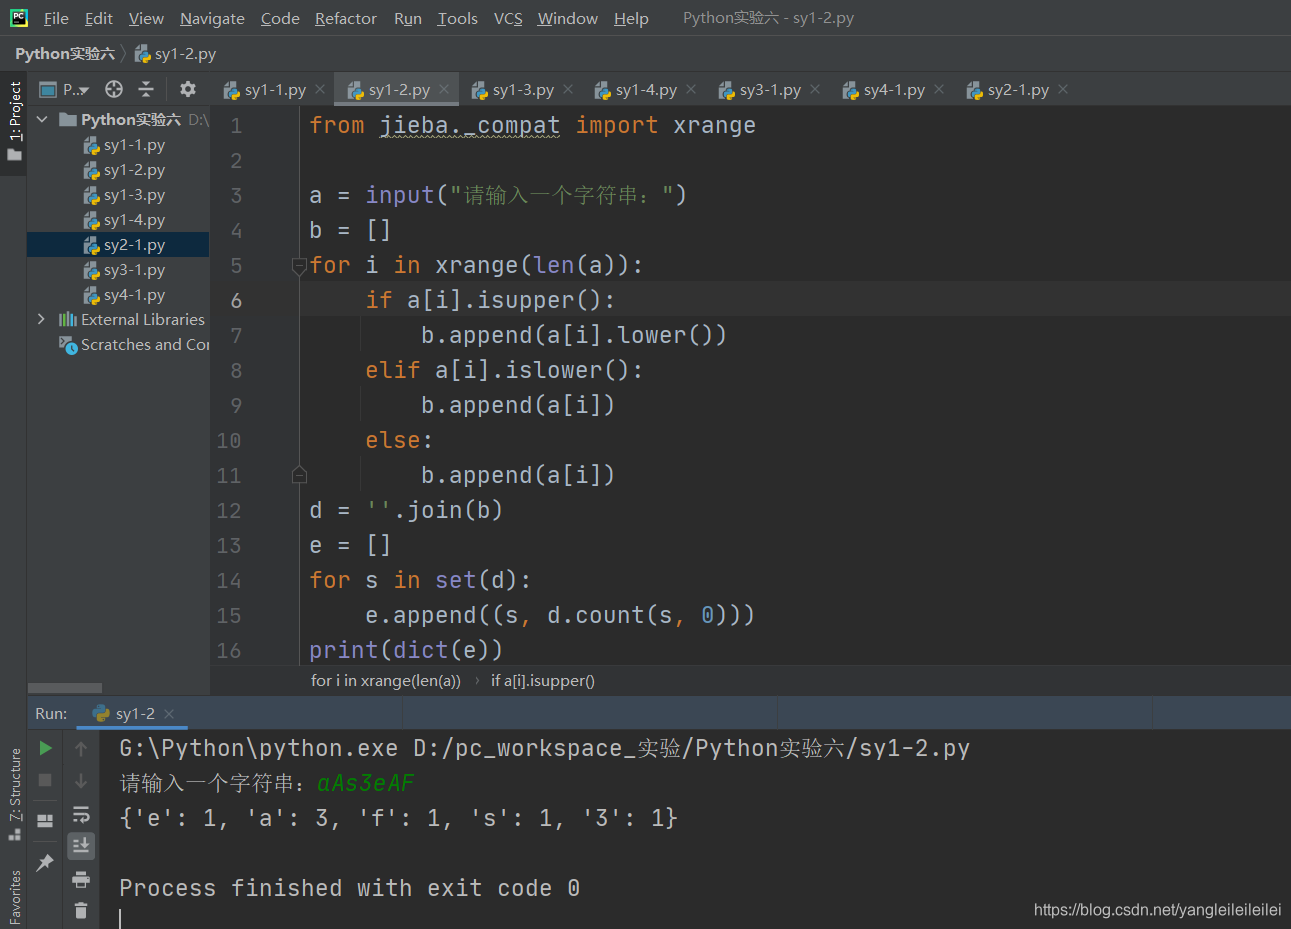Viewport: 1291px width, 929px height.
Task: Close the sy1-1.py editor tab
Action: tap(320, 89)
